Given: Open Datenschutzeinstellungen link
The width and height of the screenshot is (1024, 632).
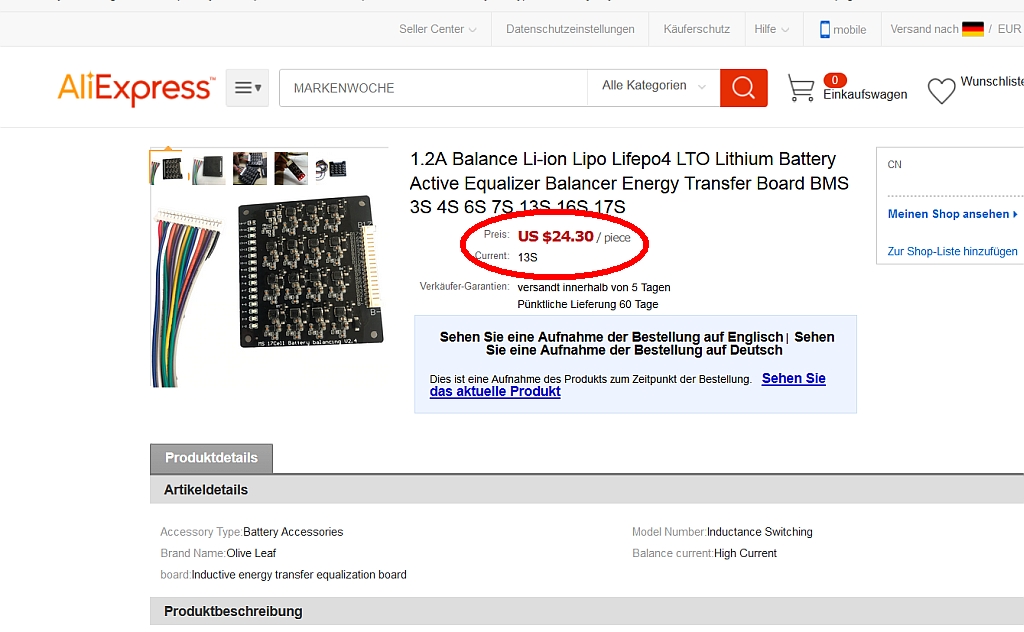Looking at the screenshot, I should point(570,29).
